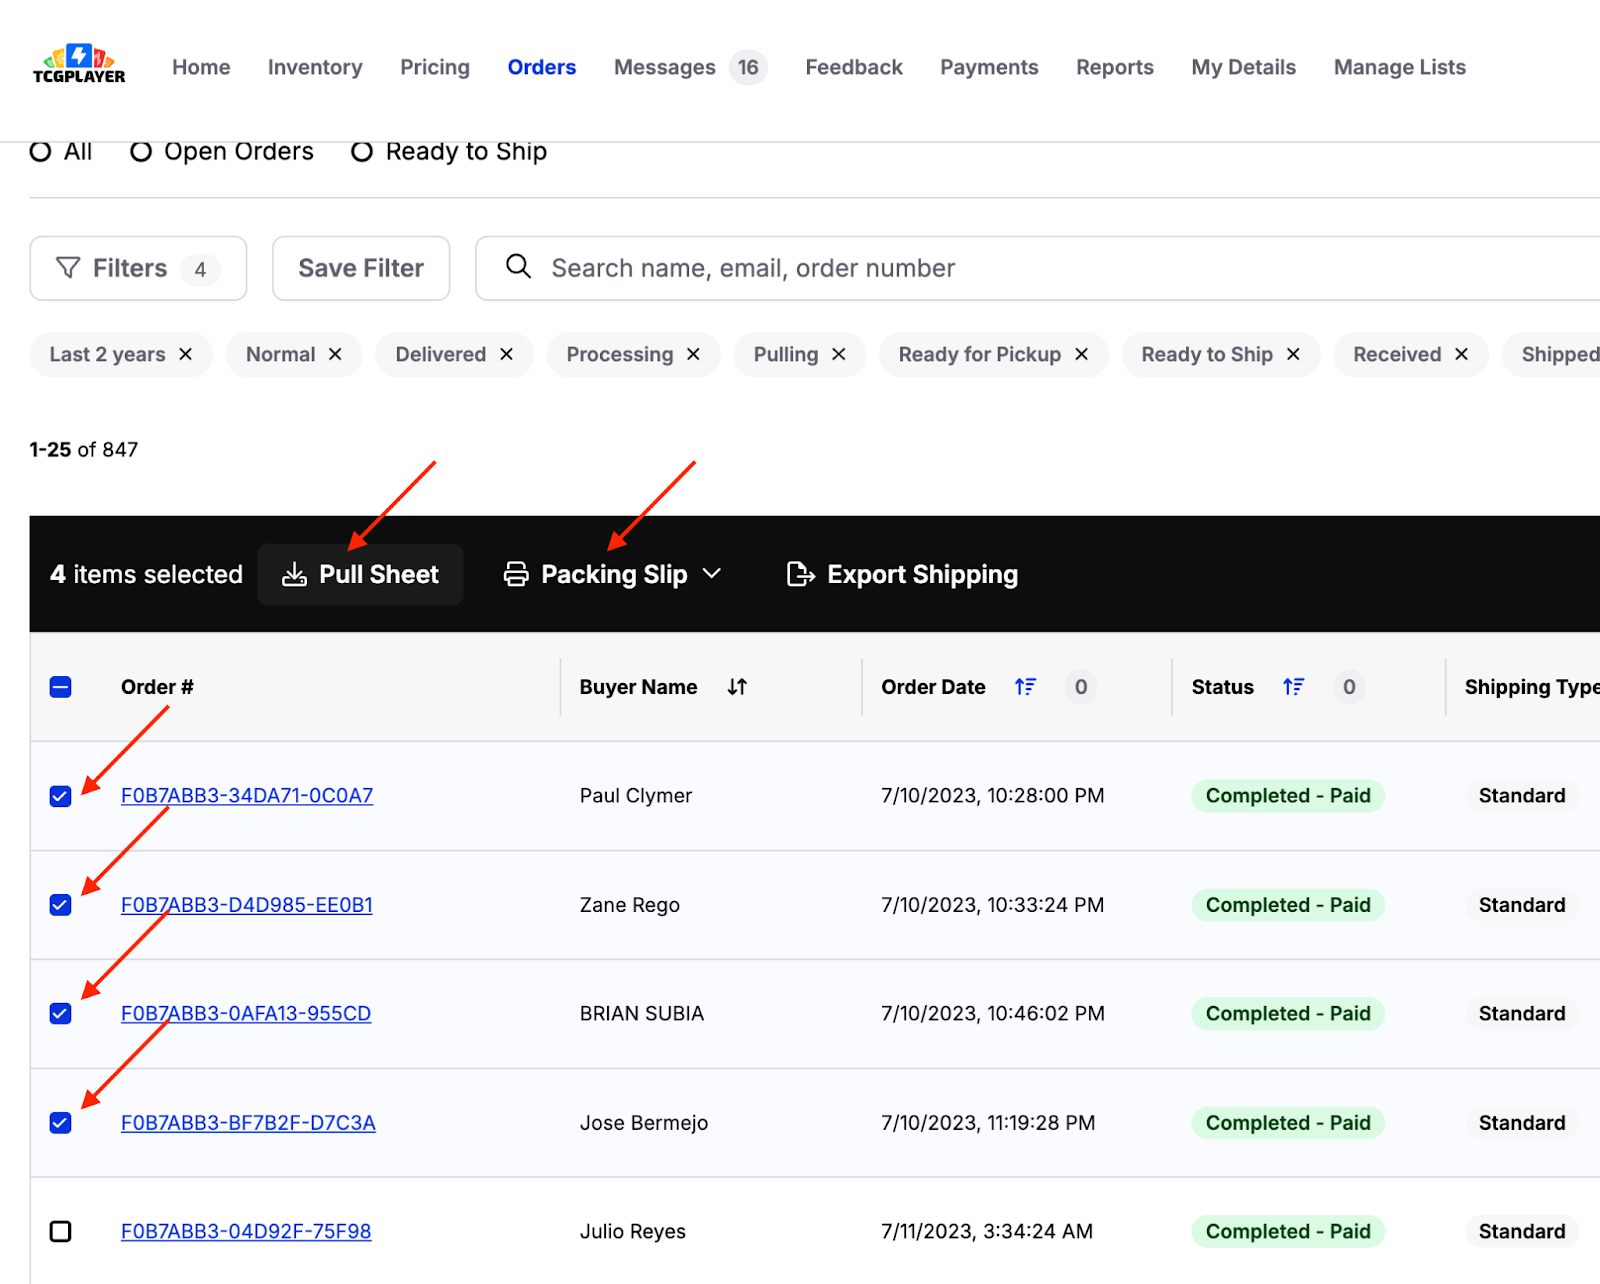The width and height of the screenshot is (1600, 1284).
Task: Select the All orders radio button
Action: (40, 151)
